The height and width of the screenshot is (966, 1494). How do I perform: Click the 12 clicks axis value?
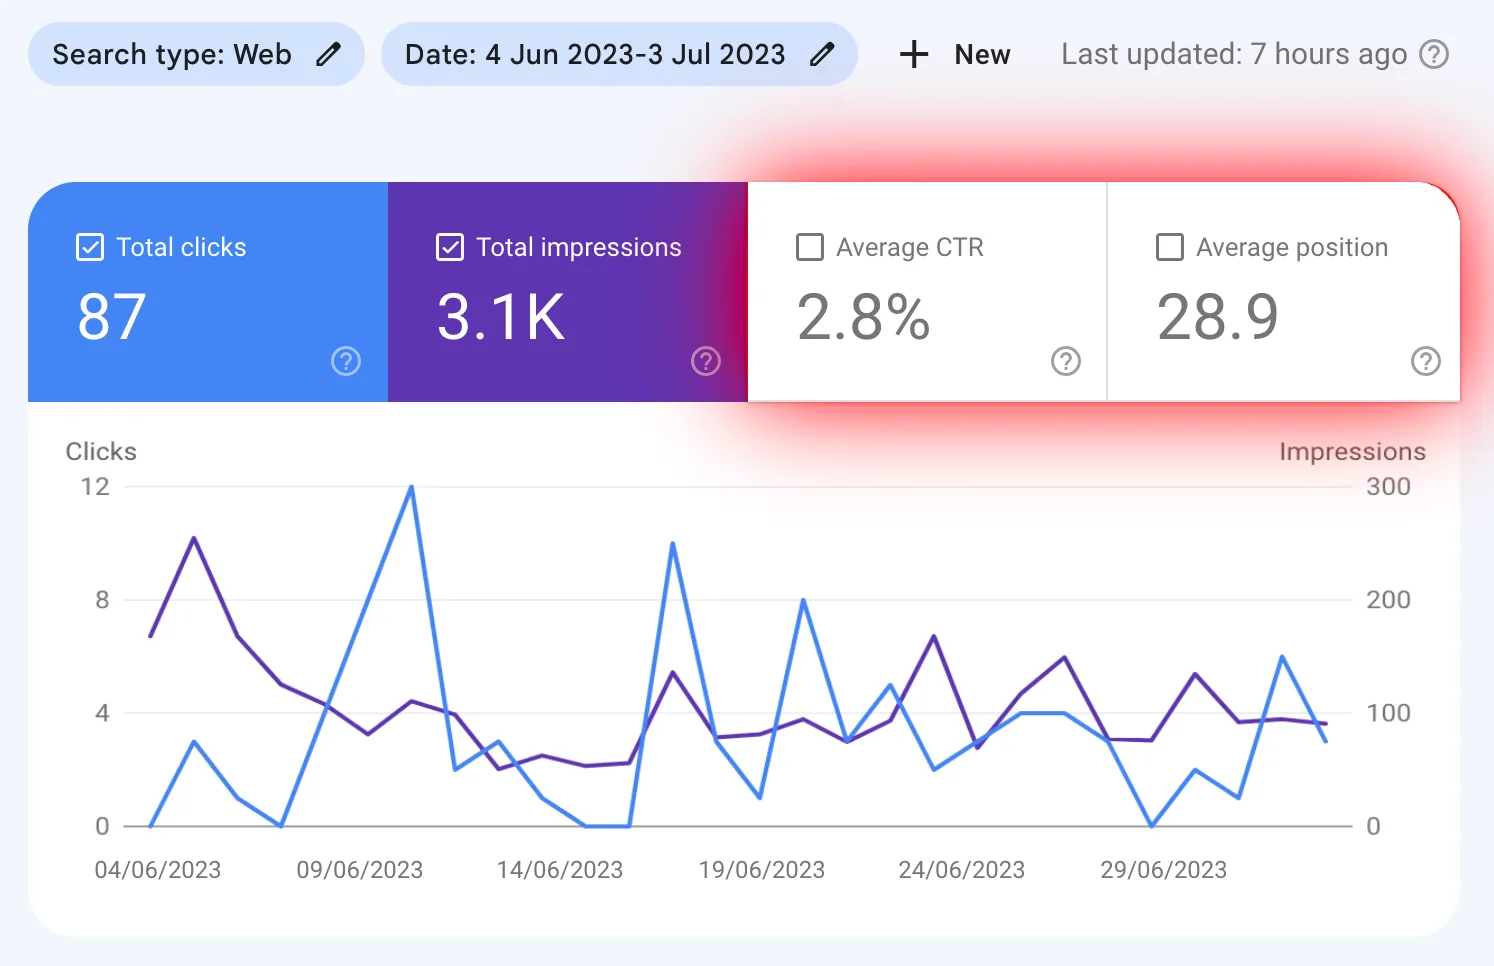pos(95,487)
